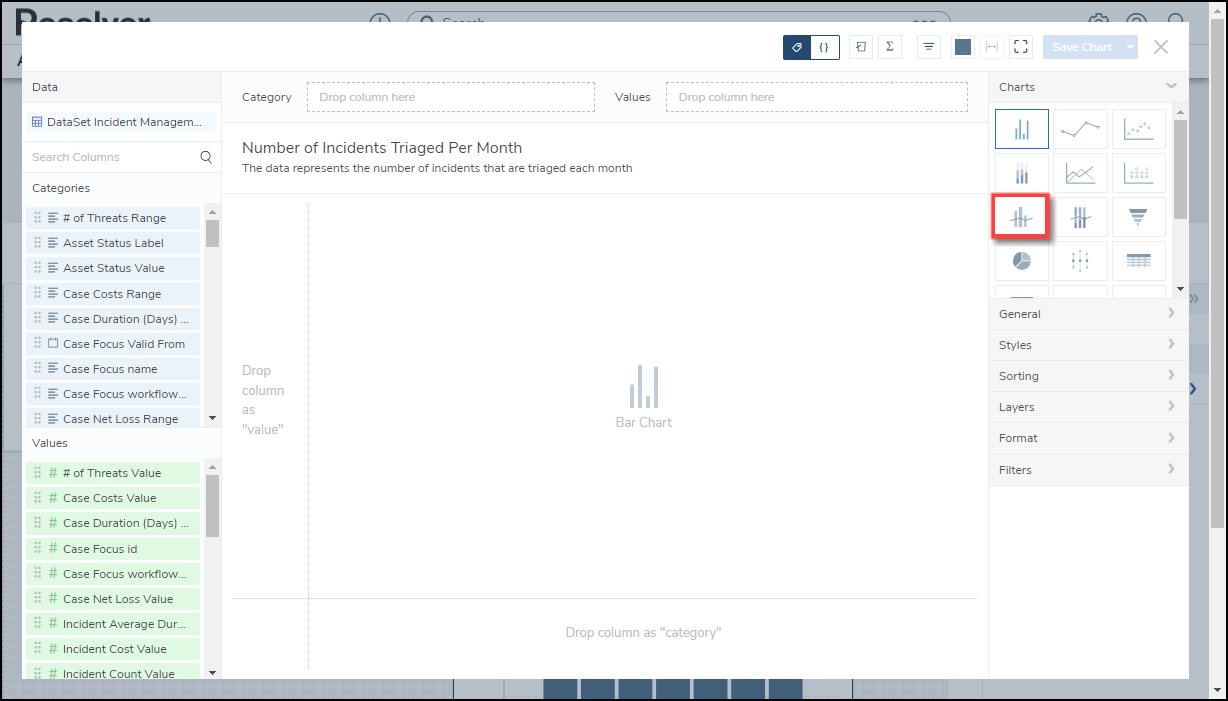
Task: Select the box plot chart icon
Action: [x=1080, y=261]
